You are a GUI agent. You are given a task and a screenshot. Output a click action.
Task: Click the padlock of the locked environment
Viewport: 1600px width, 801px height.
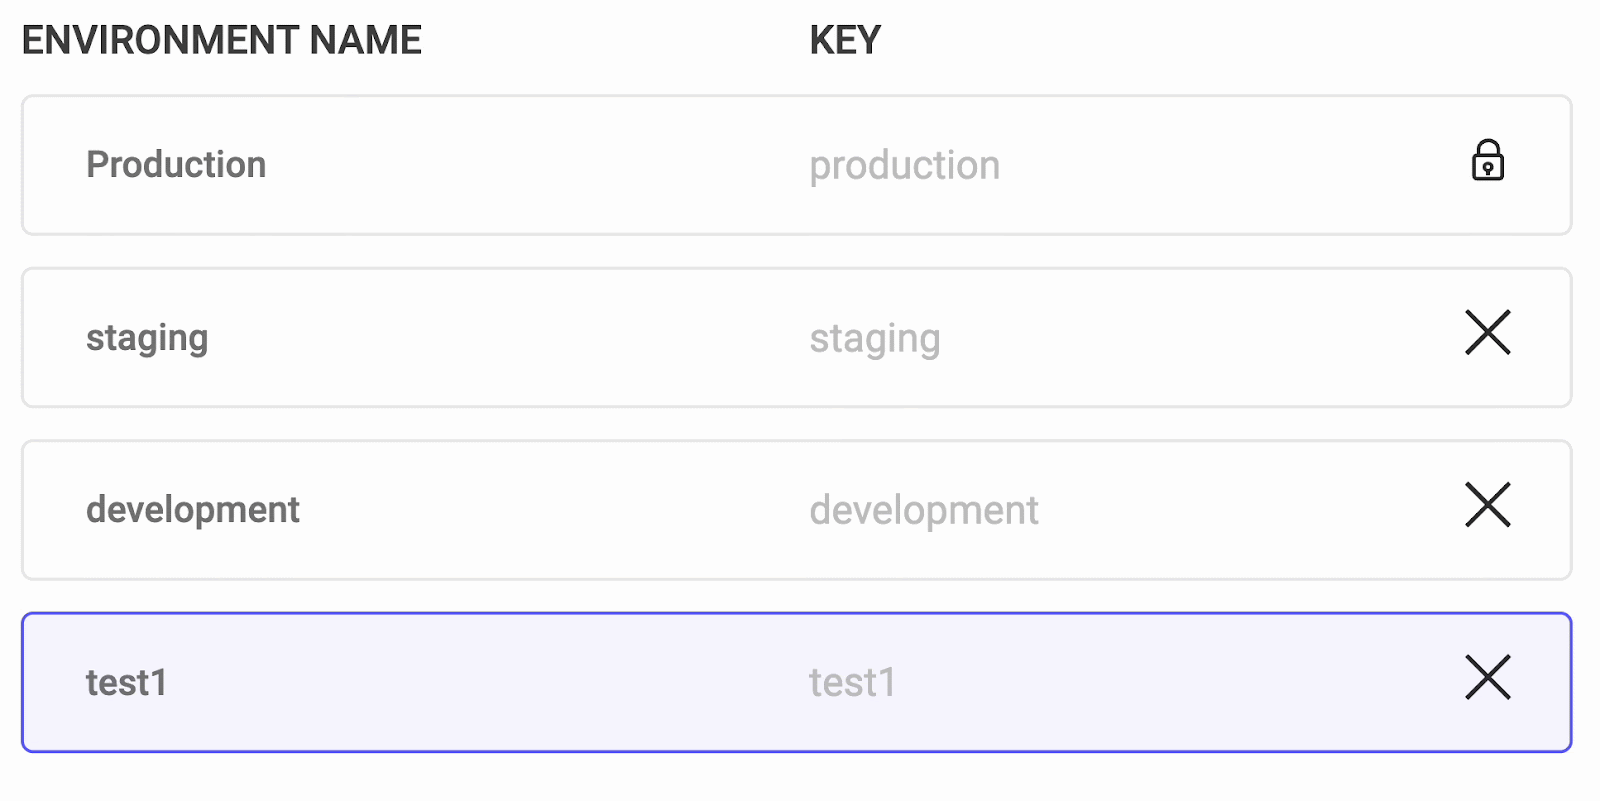[x=1487, y=161]
